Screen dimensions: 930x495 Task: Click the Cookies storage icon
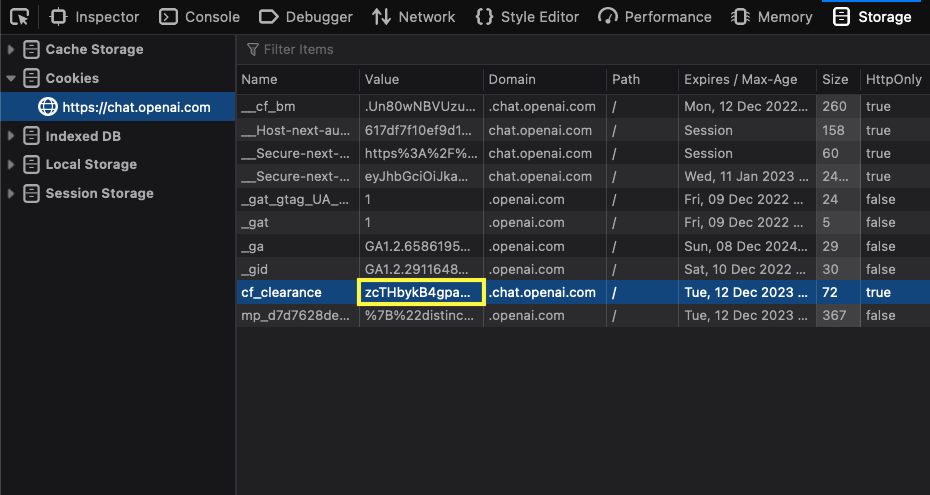click(31, 78)
